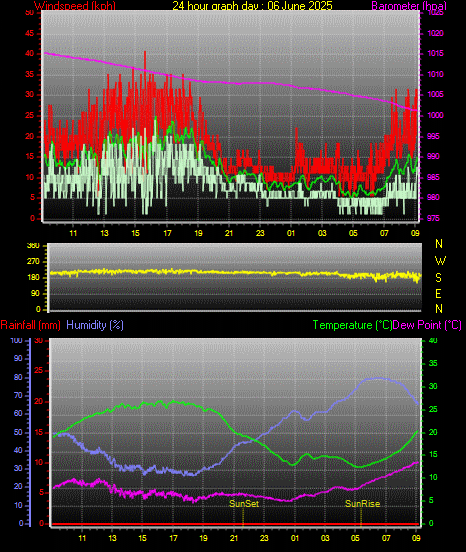Click the windspeed value '25' on left axis
The image size is (466, 552).
(30, 115)
